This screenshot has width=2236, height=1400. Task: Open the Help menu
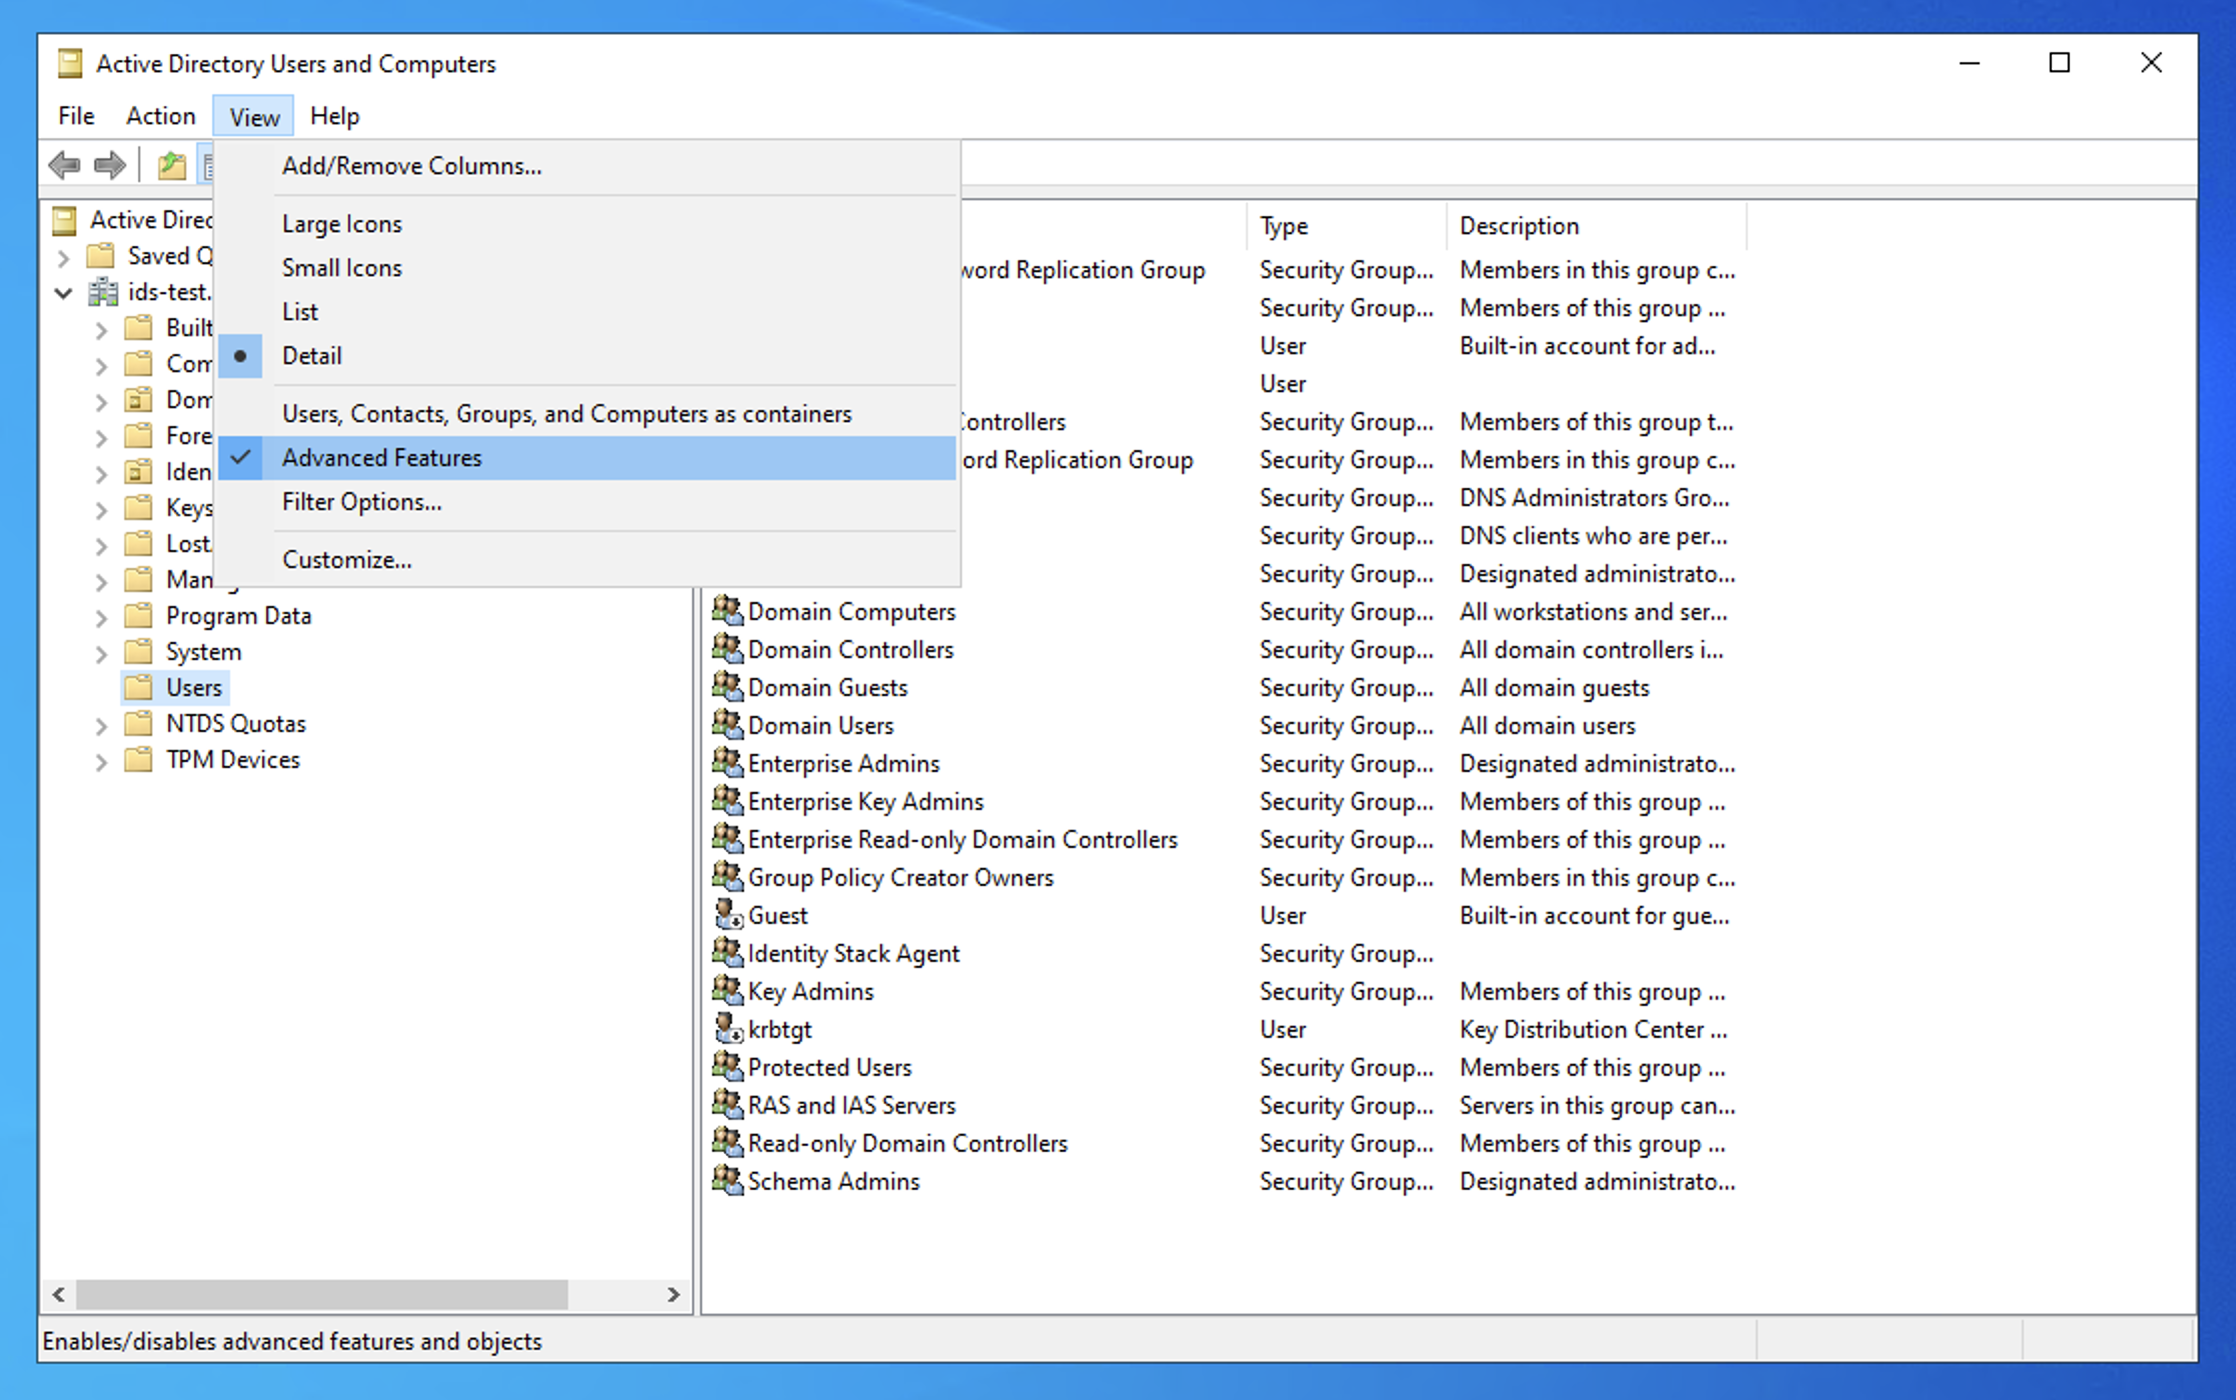[x=334, y=116]
